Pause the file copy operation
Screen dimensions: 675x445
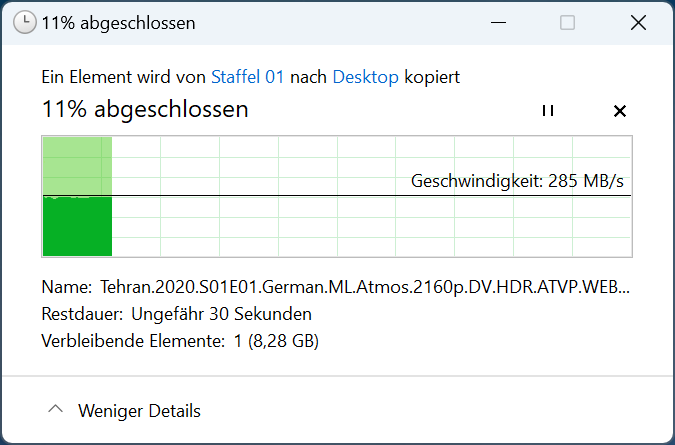pos(548,111)
